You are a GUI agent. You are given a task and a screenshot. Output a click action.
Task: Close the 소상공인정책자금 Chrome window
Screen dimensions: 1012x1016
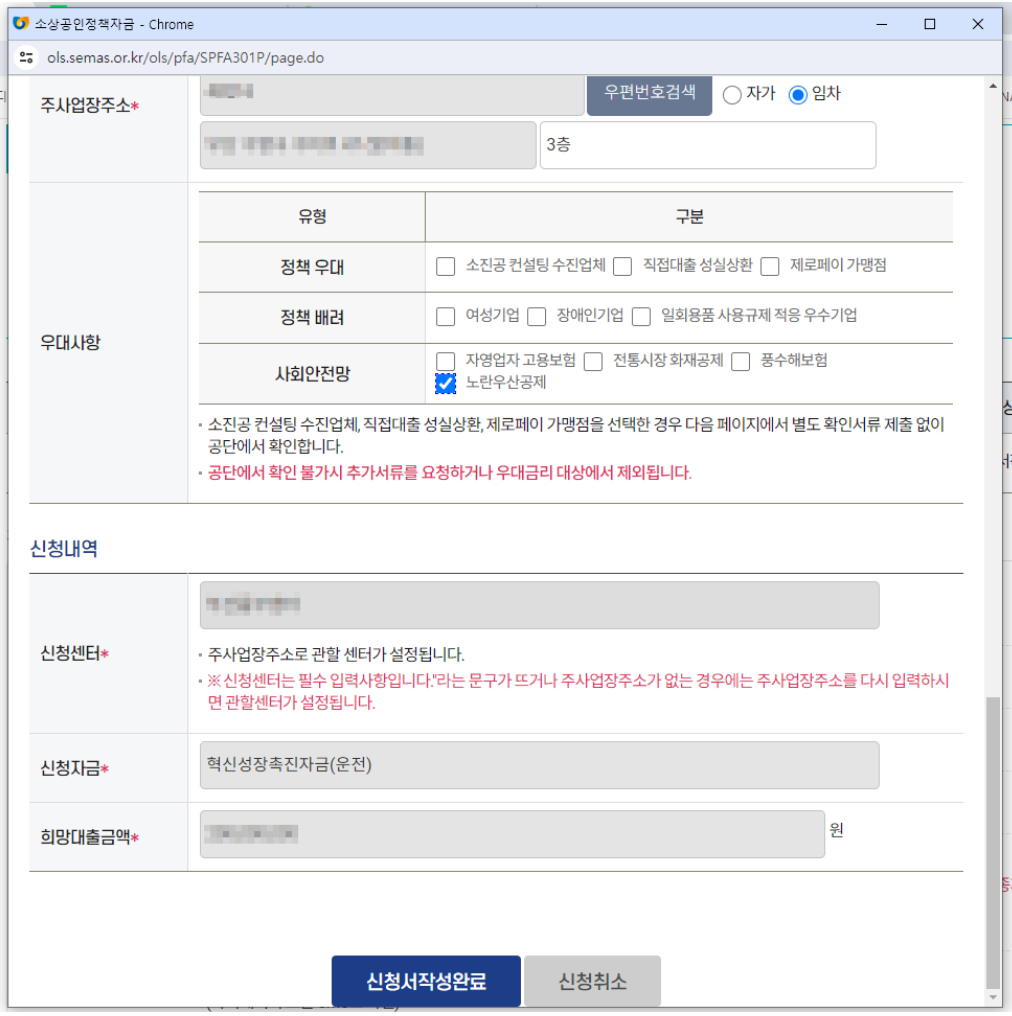(x=978, y=24)
